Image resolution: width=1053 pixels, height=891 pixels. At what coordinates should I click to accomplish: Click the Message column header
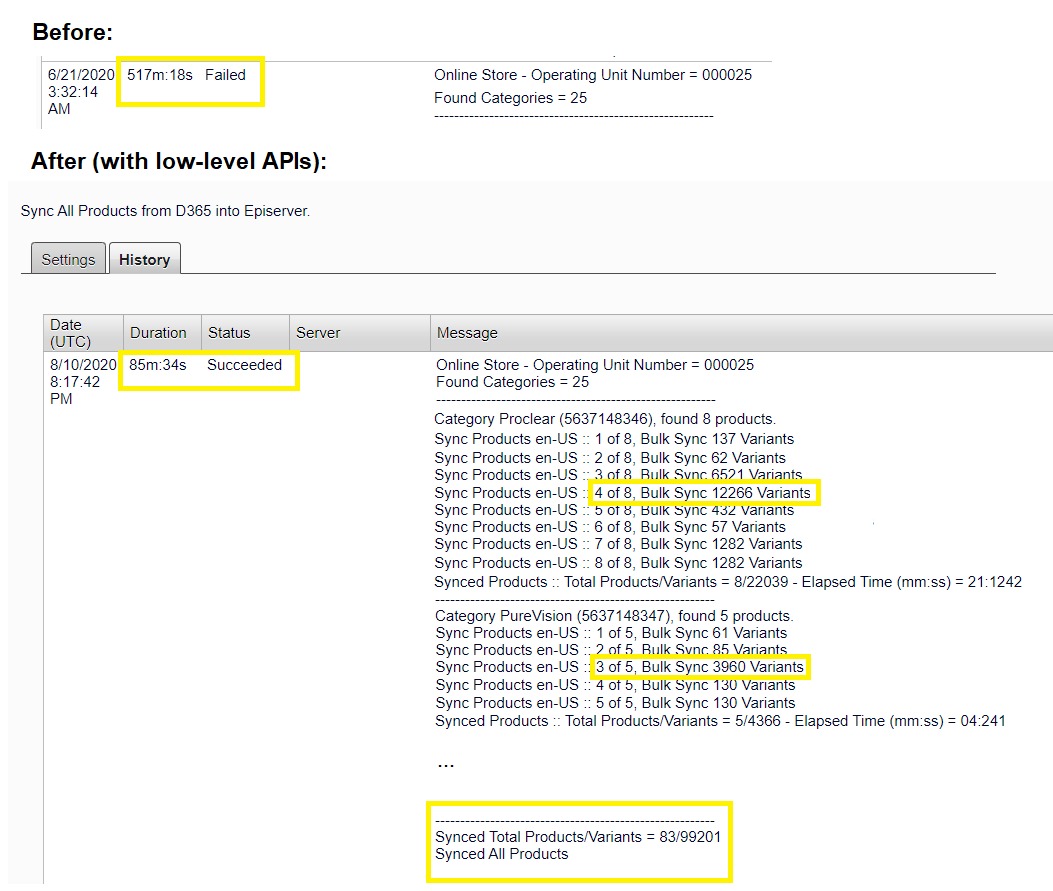coord(467,333)
